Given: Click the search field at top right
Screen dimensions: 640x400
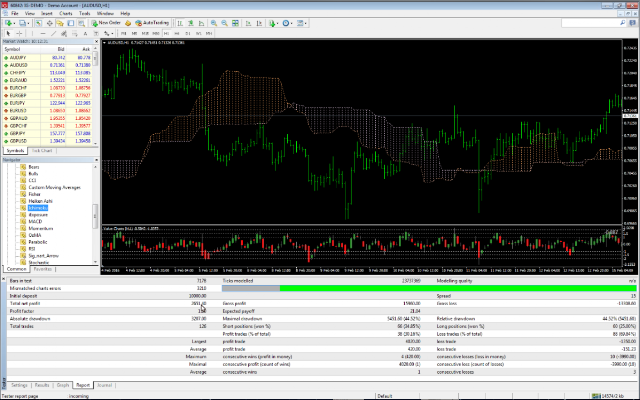Looking at the screenshot, I should [x=594, y=23].
